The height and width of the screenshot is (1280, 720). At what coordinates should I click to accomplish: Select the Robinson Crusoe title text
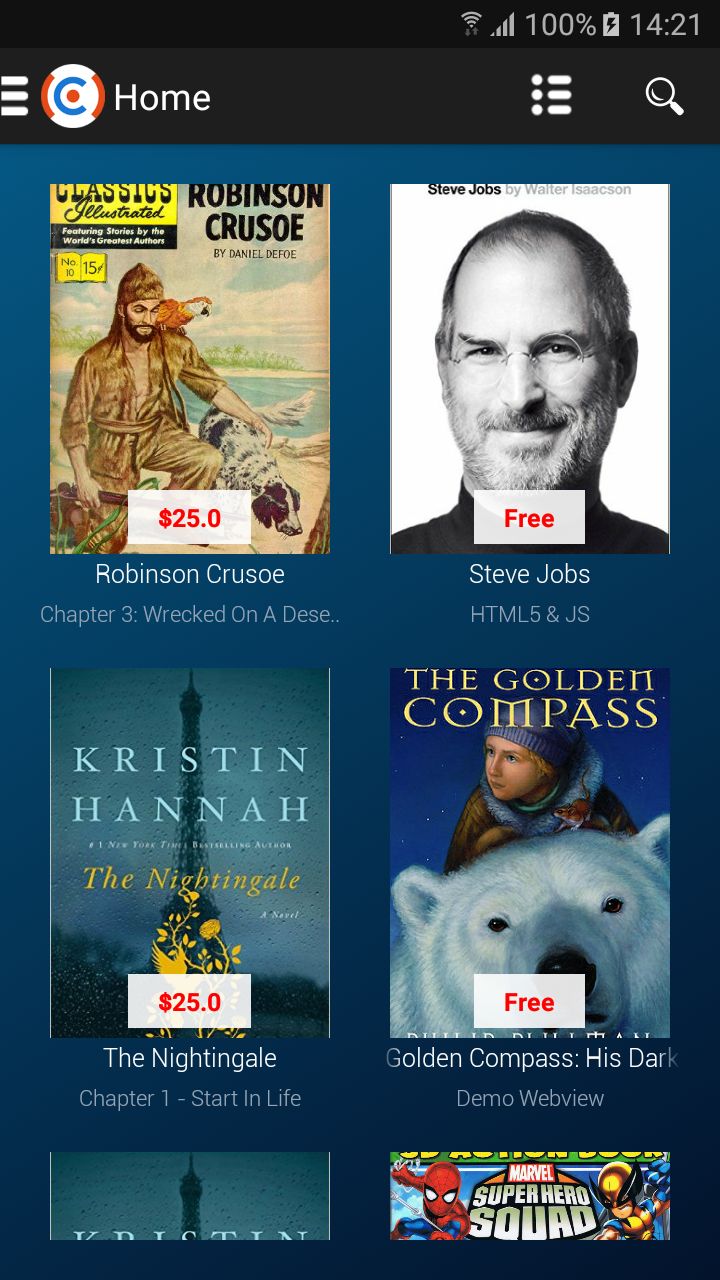(x=190, y=574)
